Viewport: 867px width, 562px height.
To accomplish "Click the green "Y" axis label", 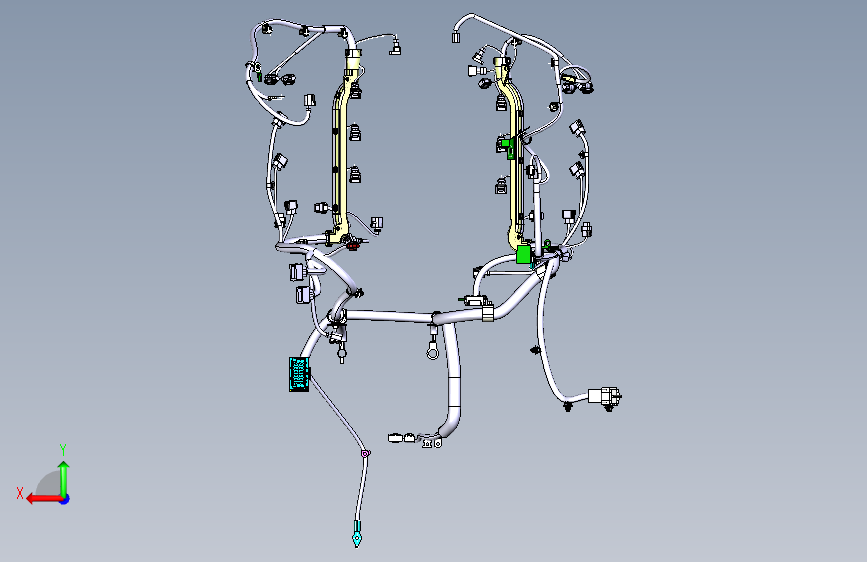I will click(63, 450).
